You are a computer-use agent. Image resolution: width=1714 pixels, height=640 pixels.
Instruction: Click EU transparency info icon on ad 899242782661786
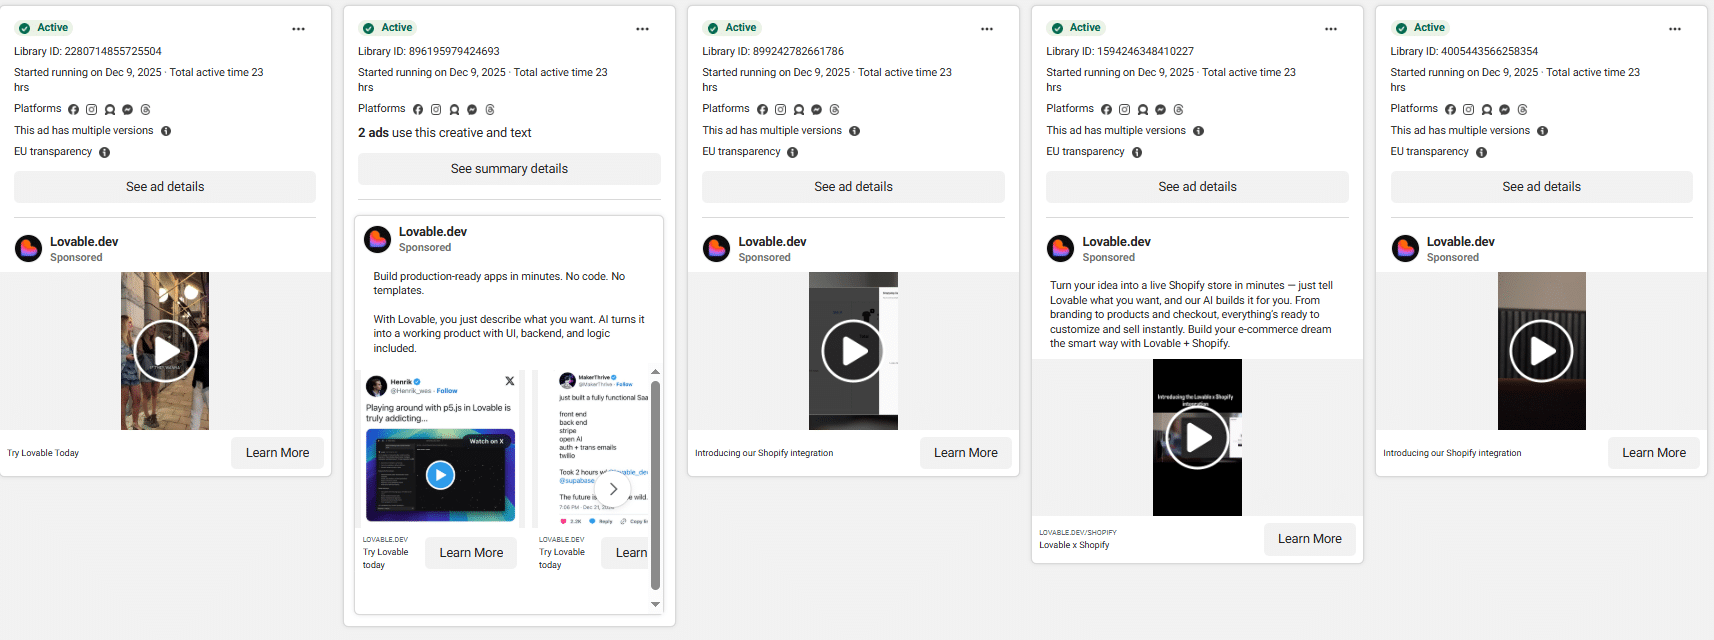pyautogui.click(x=792, y=152)
